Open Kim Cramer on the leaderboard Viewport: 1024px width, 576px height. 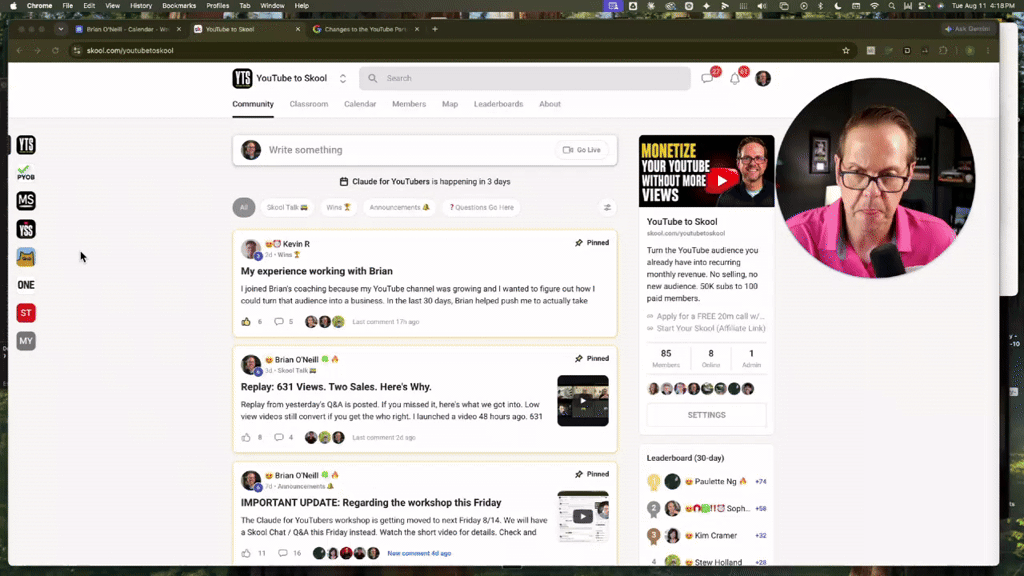pyautogui.click(x=716, y=536)
